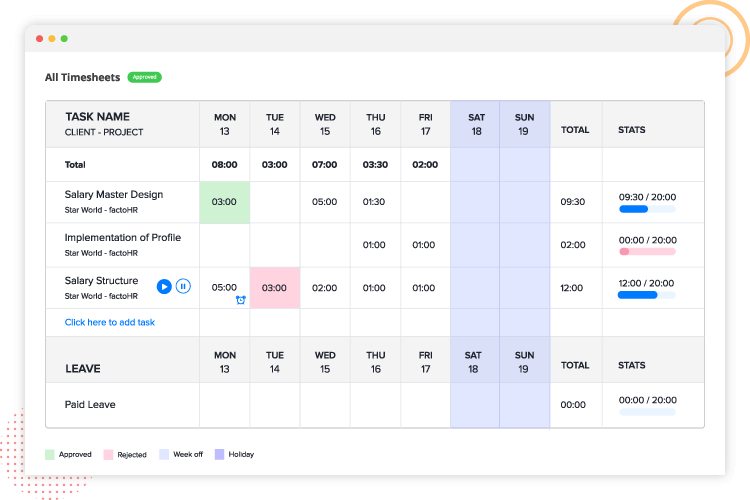
Task: Click alarm clock icon in Monday cell
Action: pos(241,300)
